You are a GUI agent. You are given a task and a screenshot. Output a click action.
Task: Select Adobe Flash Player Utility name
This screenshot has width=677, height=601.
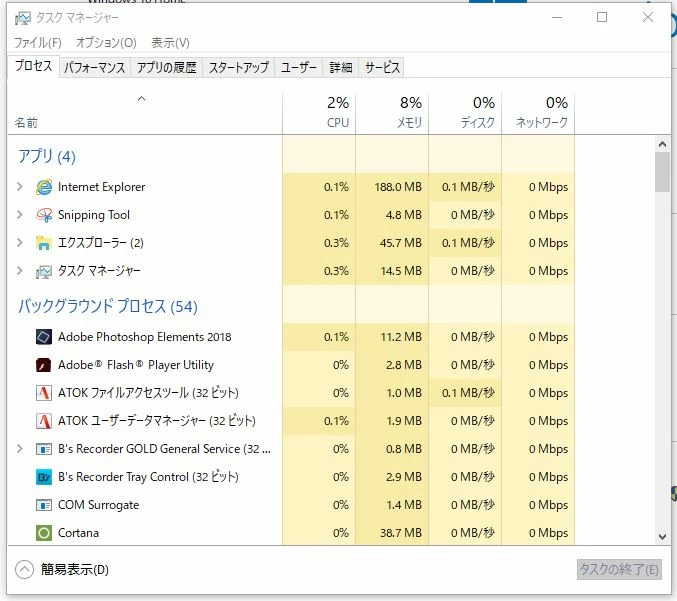point(136,365)
